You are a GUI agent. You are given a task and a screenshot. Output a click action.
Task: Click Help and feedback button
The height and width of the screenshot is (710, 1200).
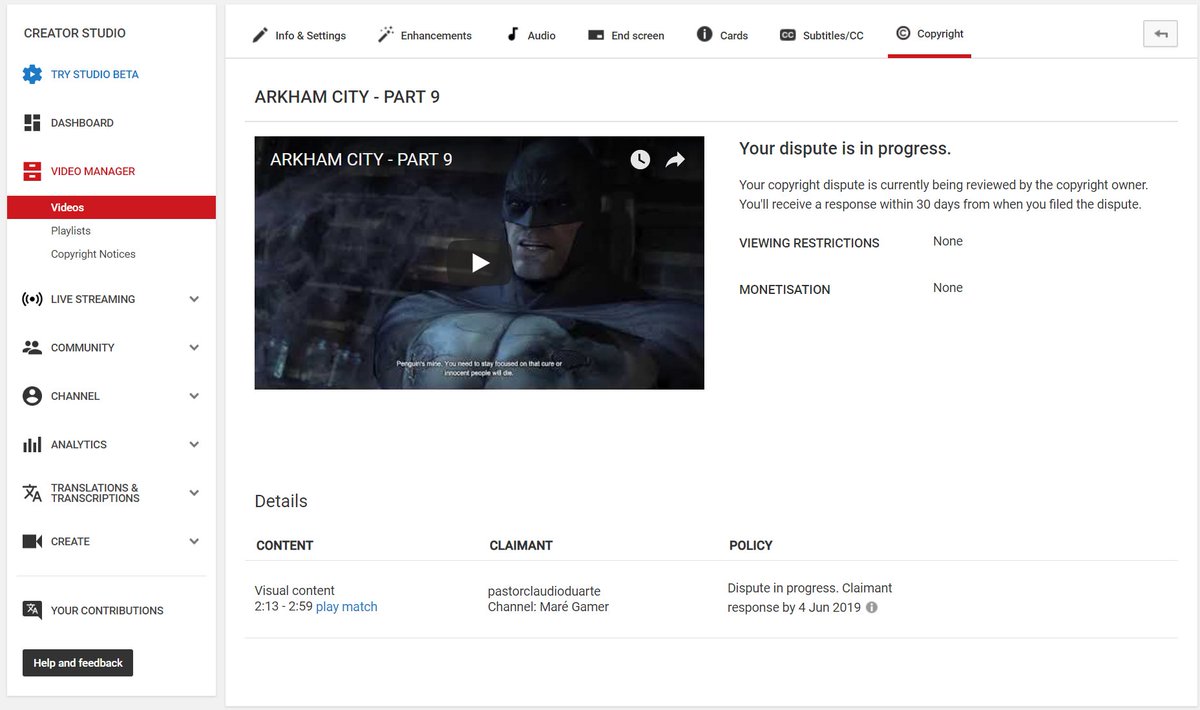coord(78,663)
